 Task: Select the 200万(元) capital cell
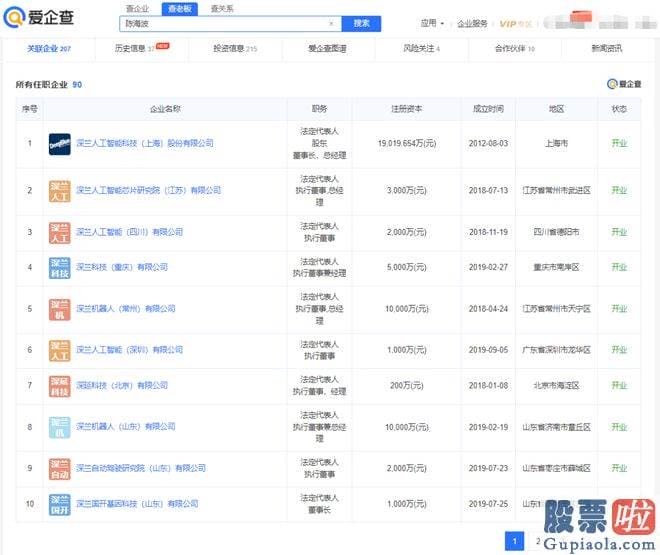click(x=407, y=385)
